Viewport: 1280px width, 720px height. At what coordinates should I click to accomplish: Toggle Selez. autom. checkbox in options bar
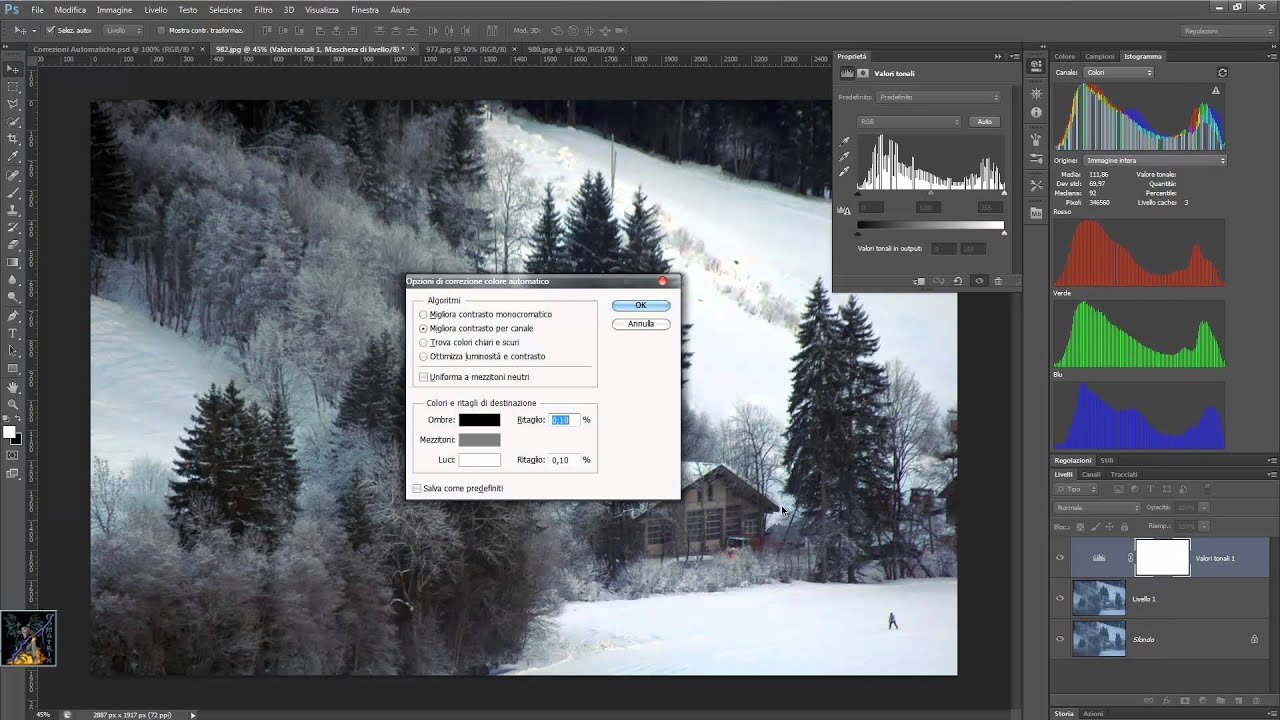point(51,30)
